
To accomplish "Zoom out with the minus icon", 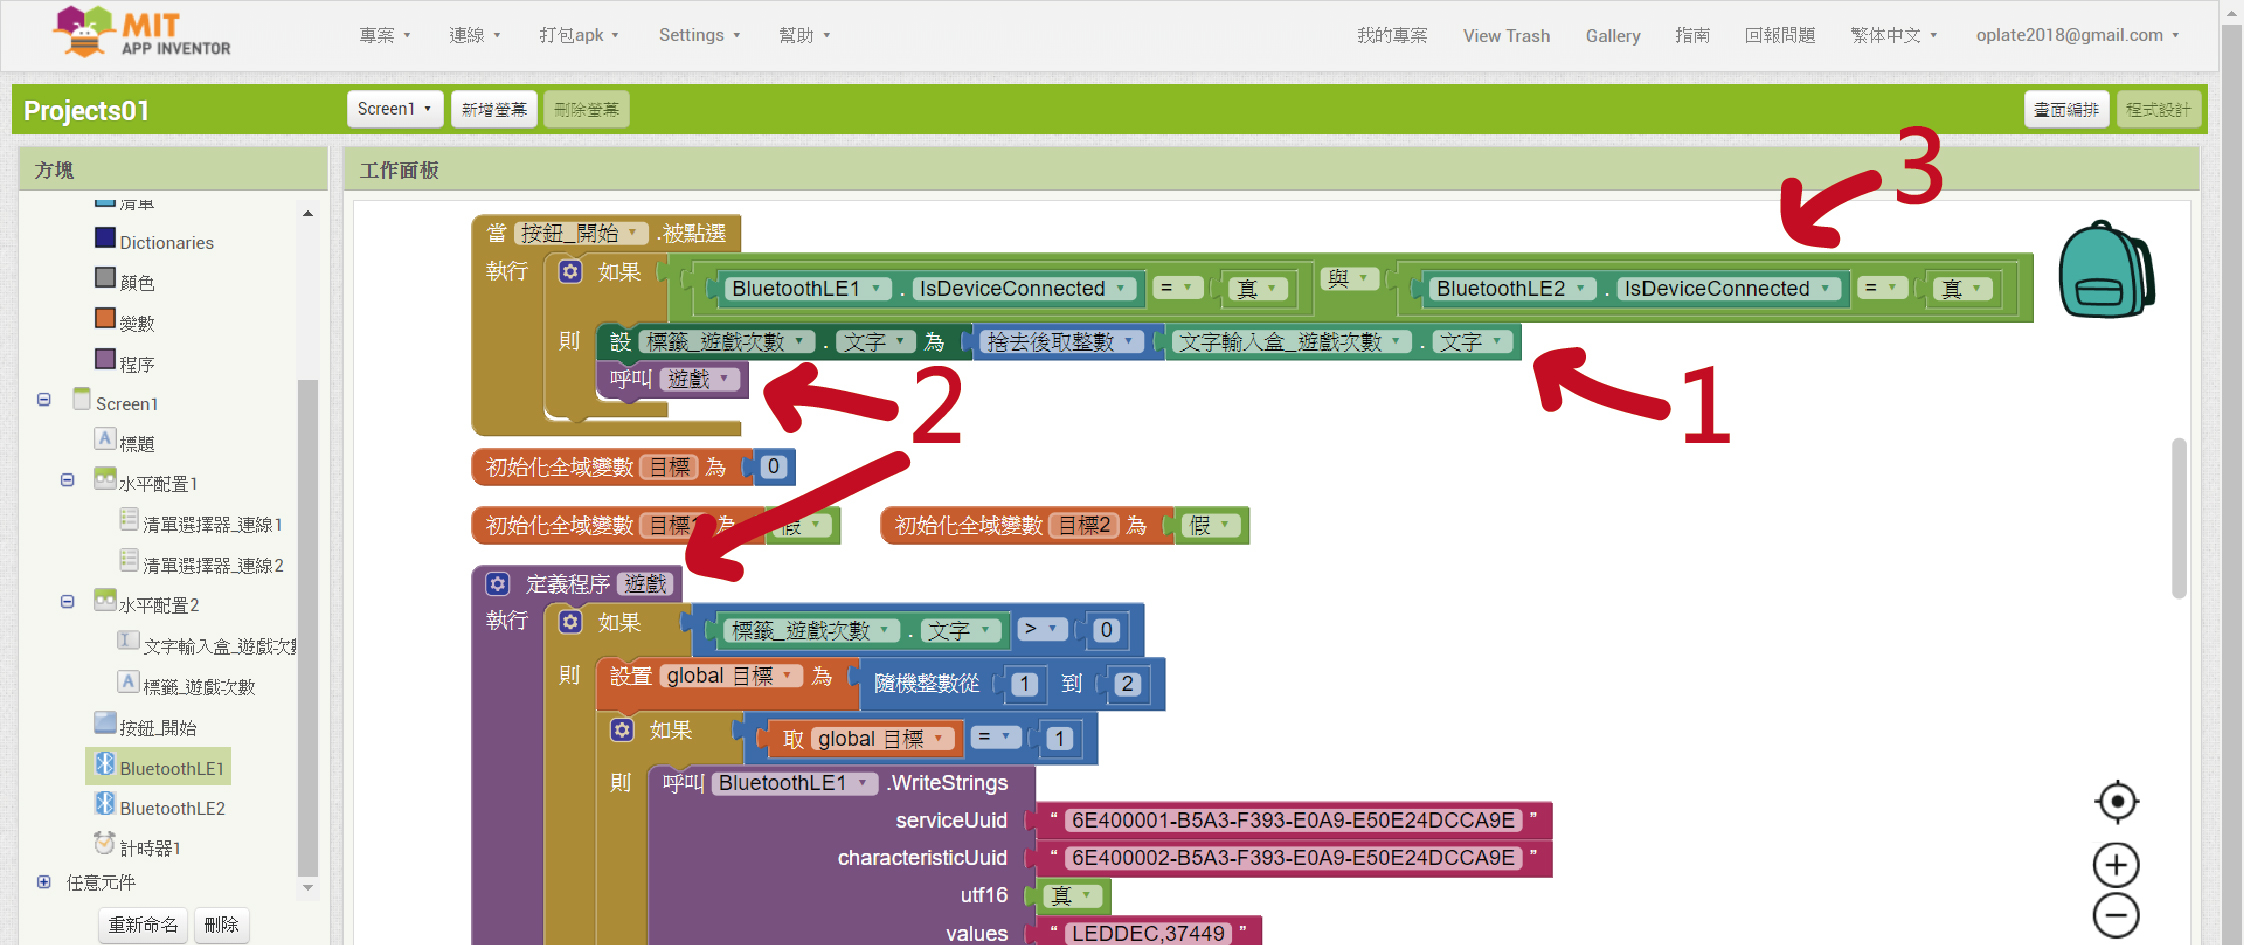I will (x=2116, y=915).
